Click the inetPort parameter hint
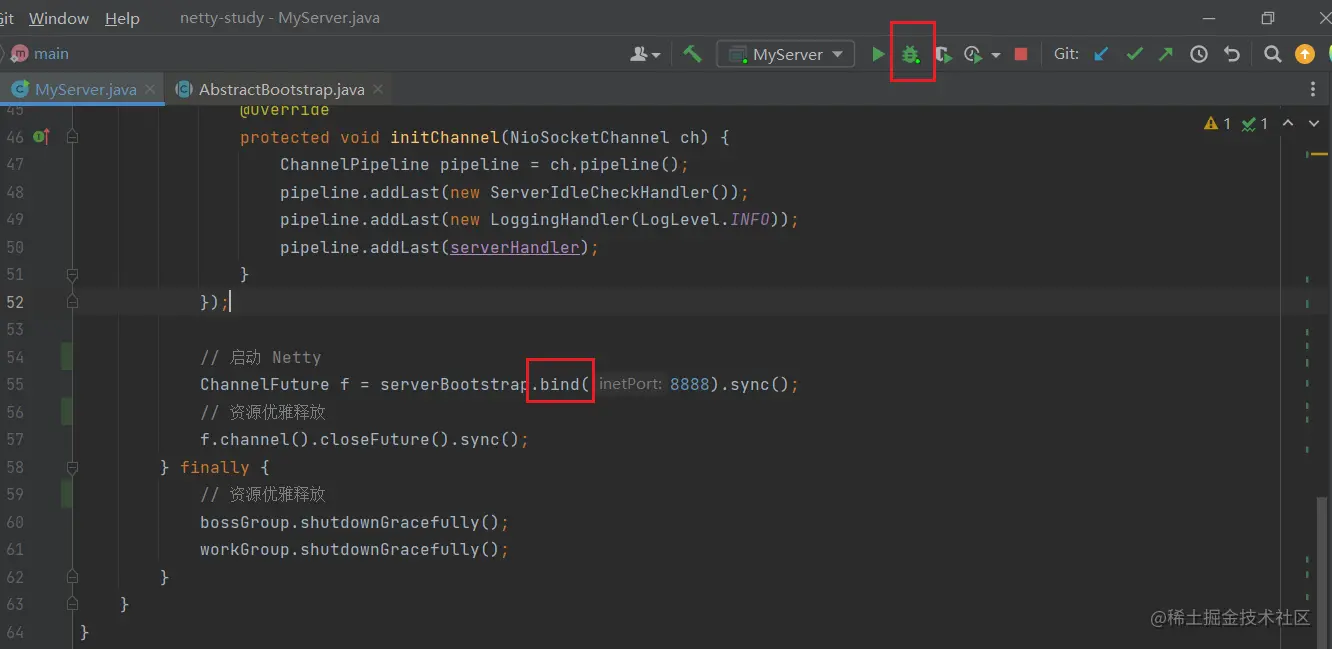 pyautogui.click(x=631, y=384)
